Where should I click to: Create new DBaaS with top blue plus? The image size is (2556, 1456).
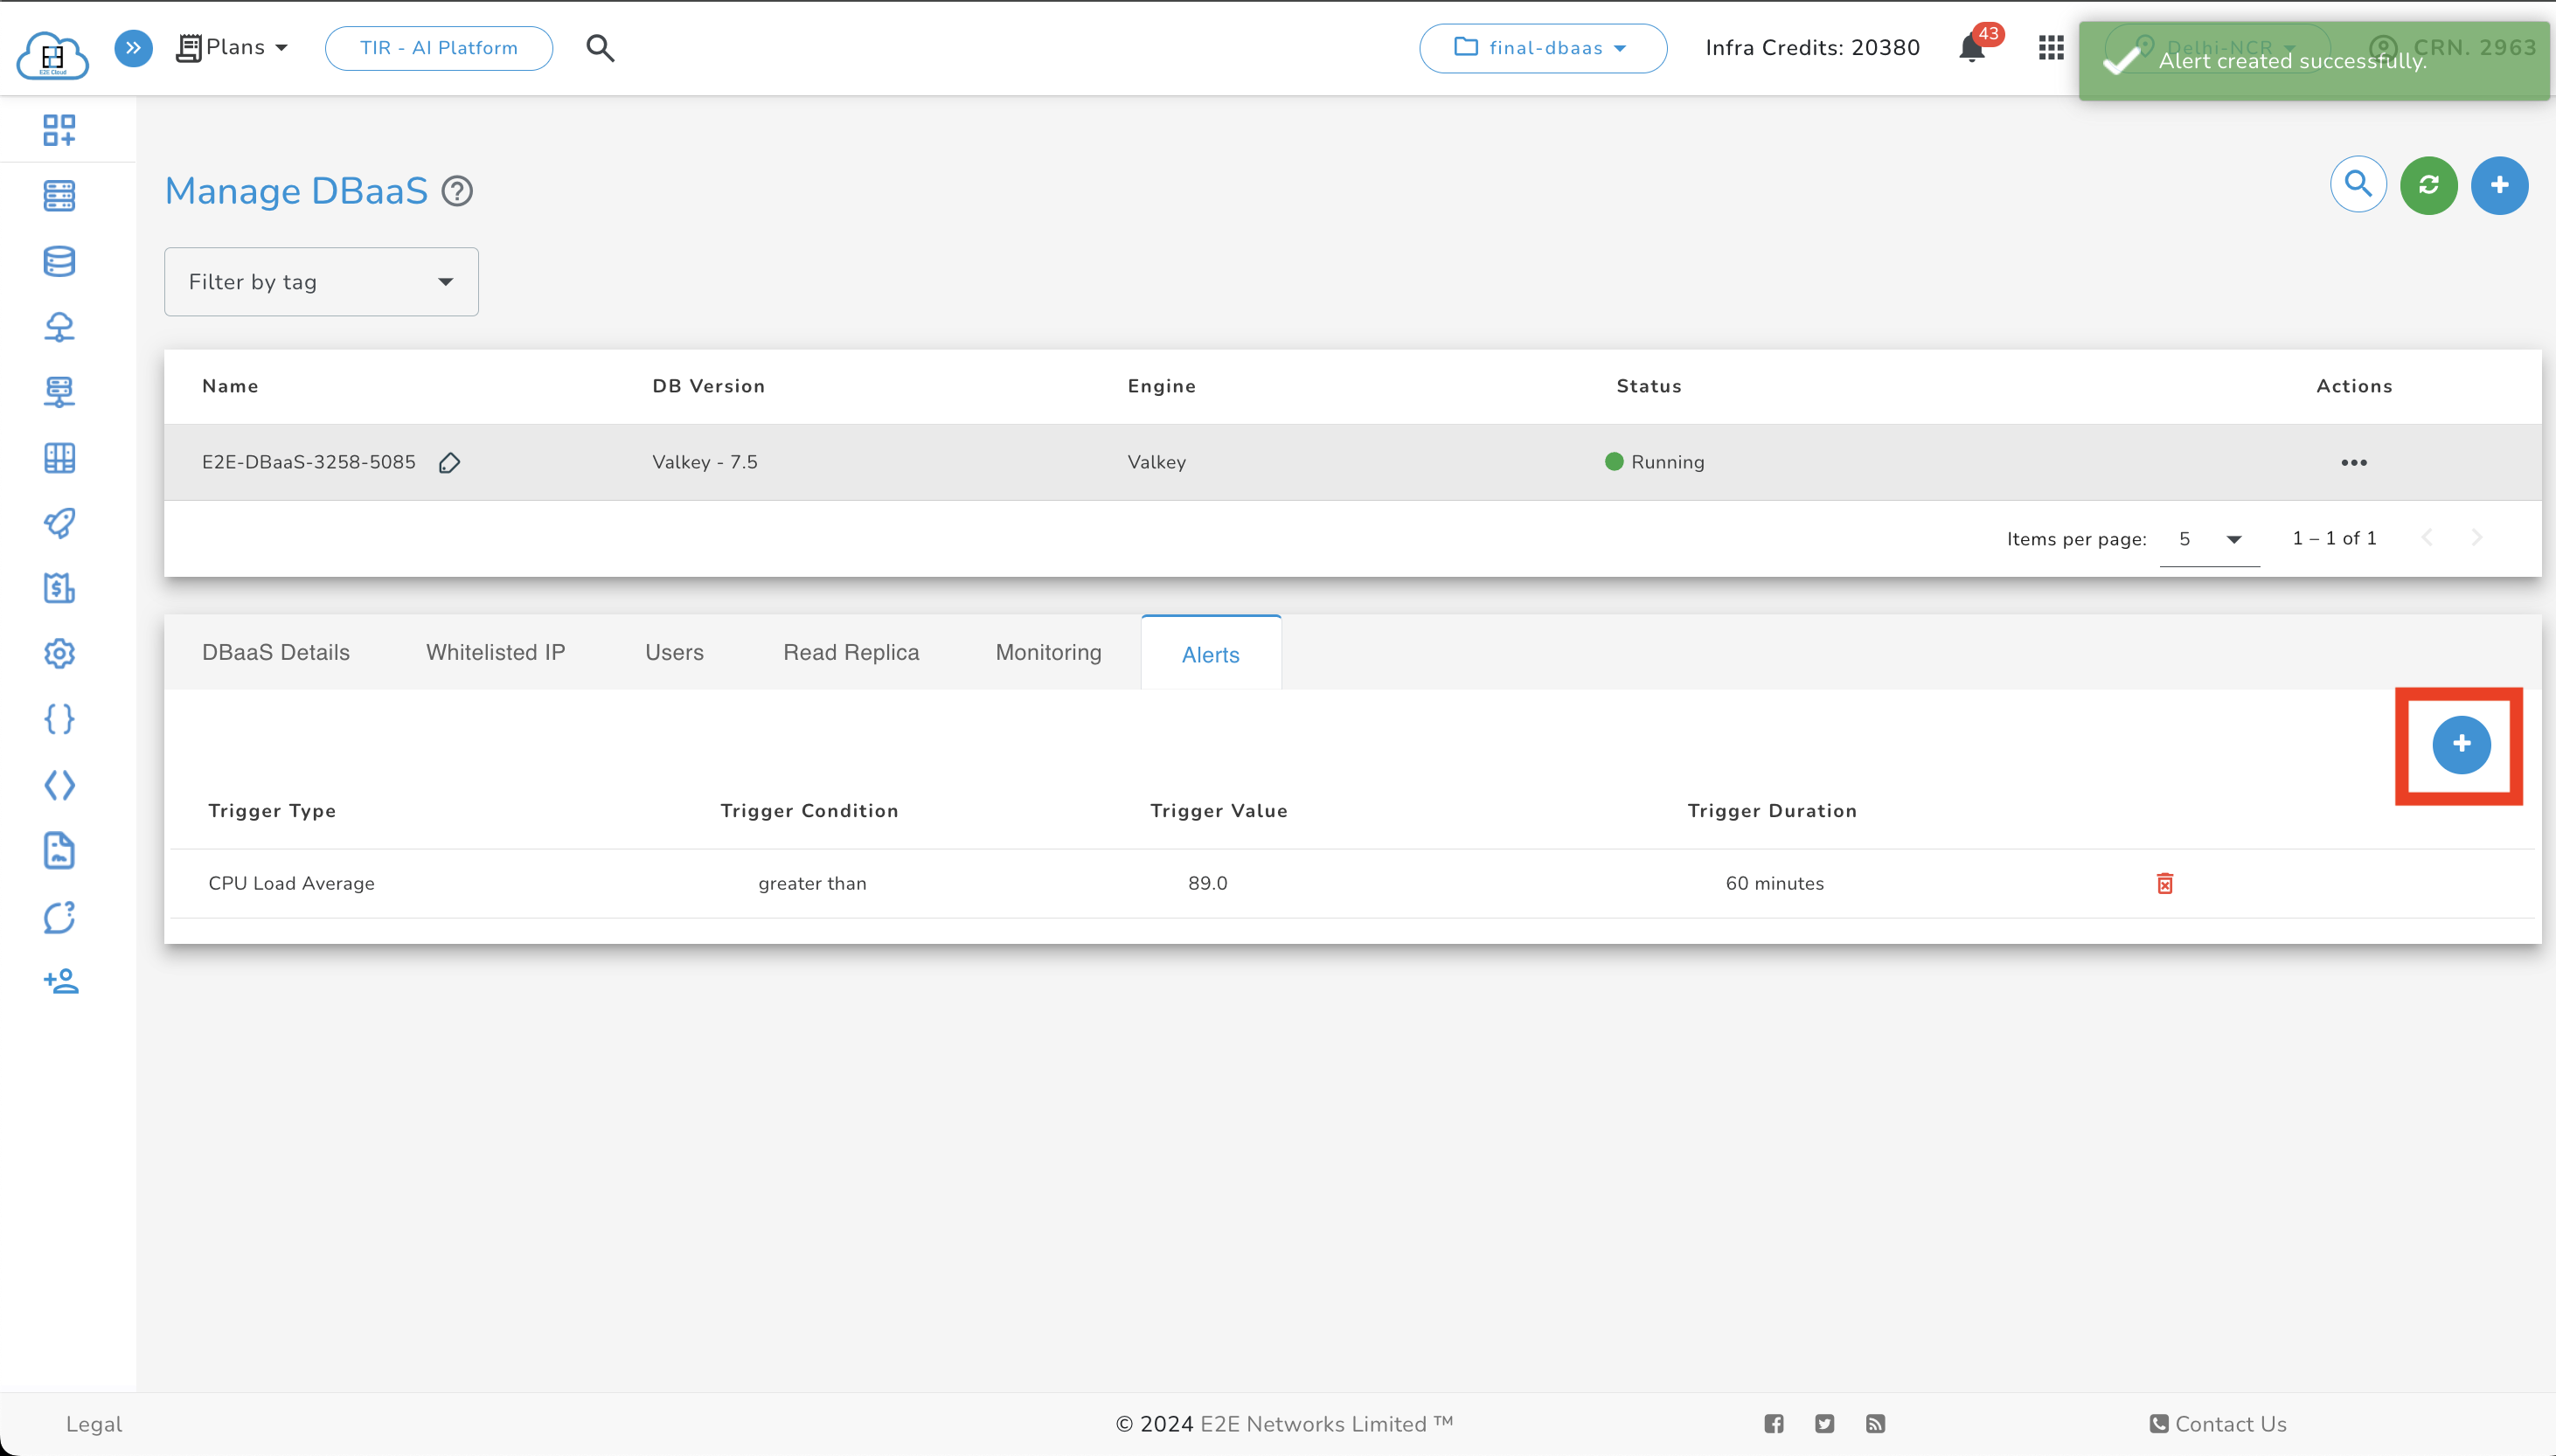[2499, 185]
